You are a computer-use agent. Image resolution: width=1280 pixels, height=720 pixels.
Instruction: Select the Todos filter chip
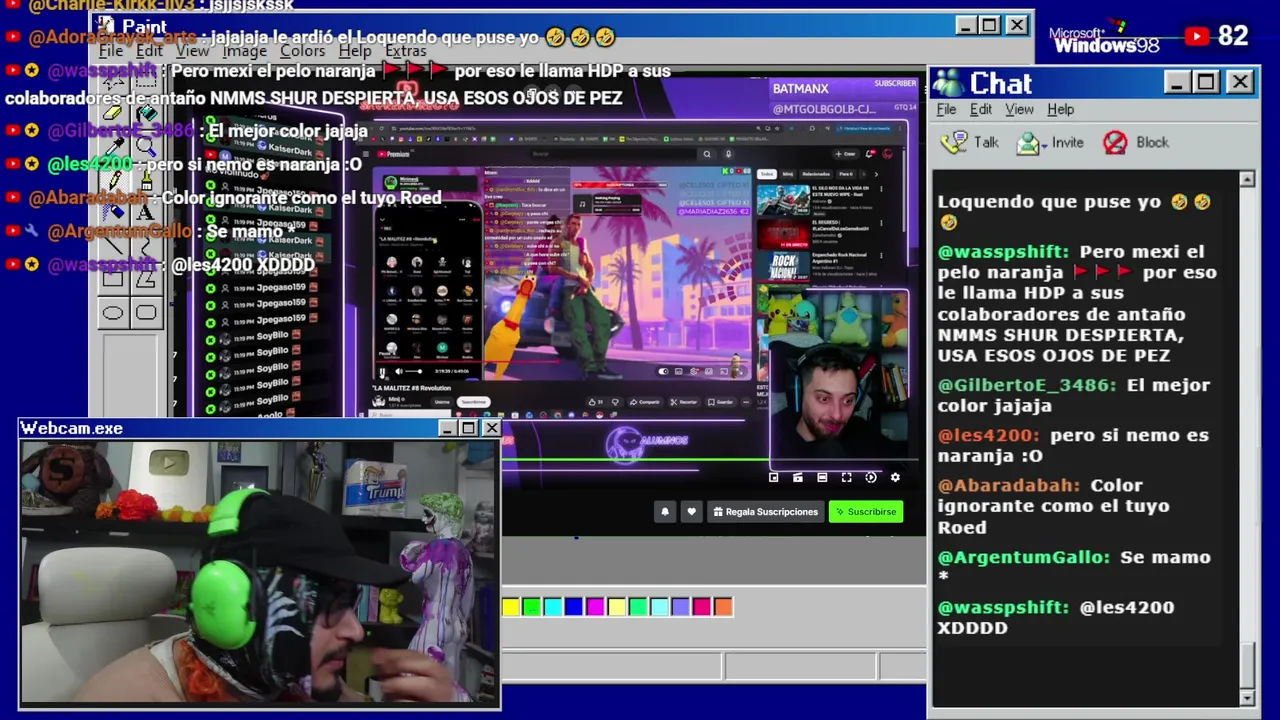[767, 174]
